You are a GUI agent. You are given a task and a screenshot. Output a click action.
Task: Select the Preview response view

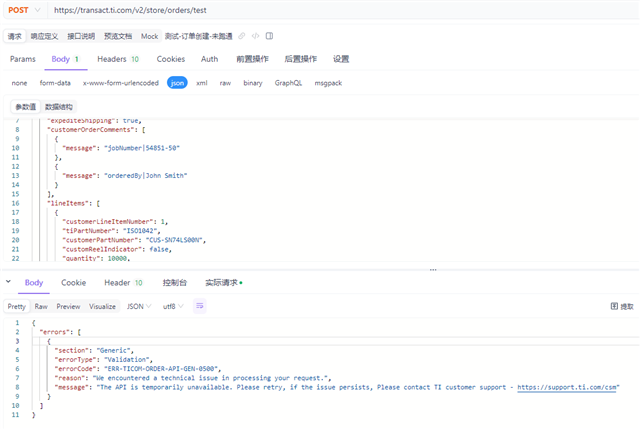click(x=68, y=306)
